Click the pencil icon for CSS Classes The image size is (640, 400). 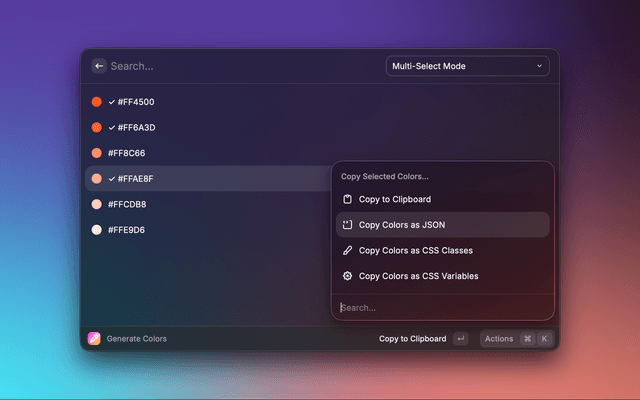tap(347, 250)
